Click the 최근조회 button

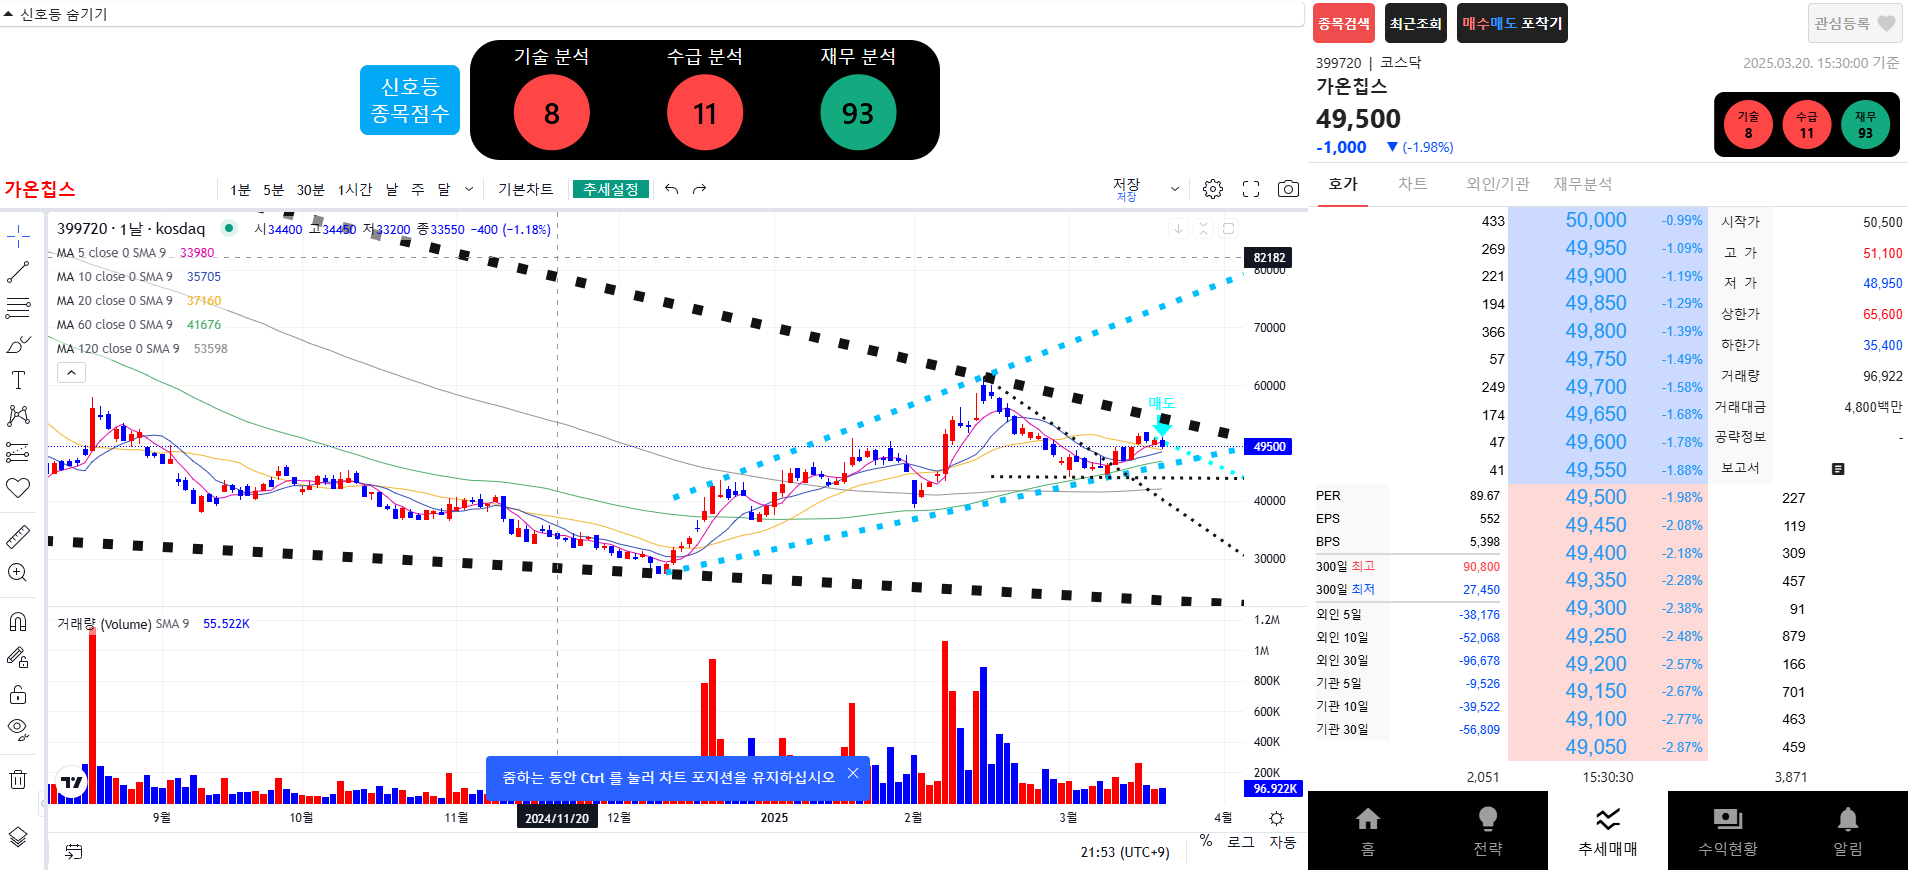(x=1416, y=23)
